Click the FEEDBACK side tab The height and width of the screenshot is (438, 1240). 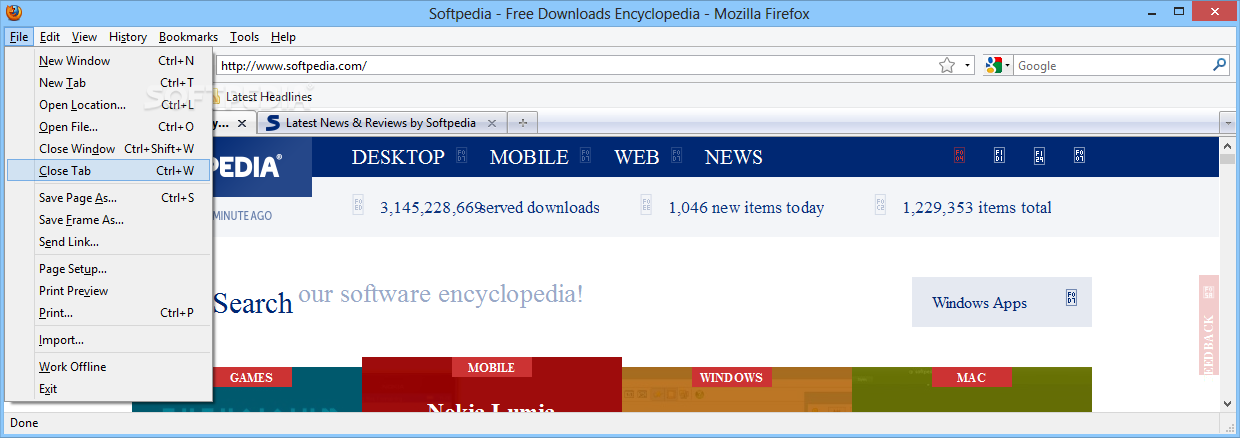point(1209,325)
